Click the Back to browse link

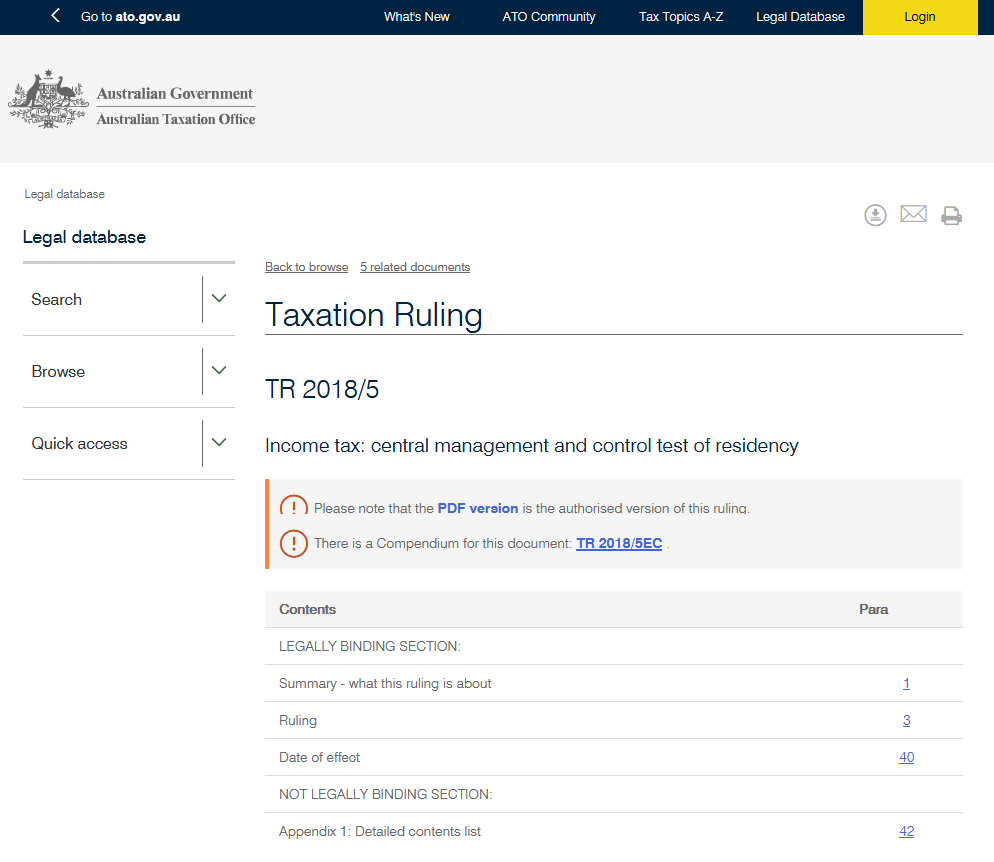click(306, 267)
